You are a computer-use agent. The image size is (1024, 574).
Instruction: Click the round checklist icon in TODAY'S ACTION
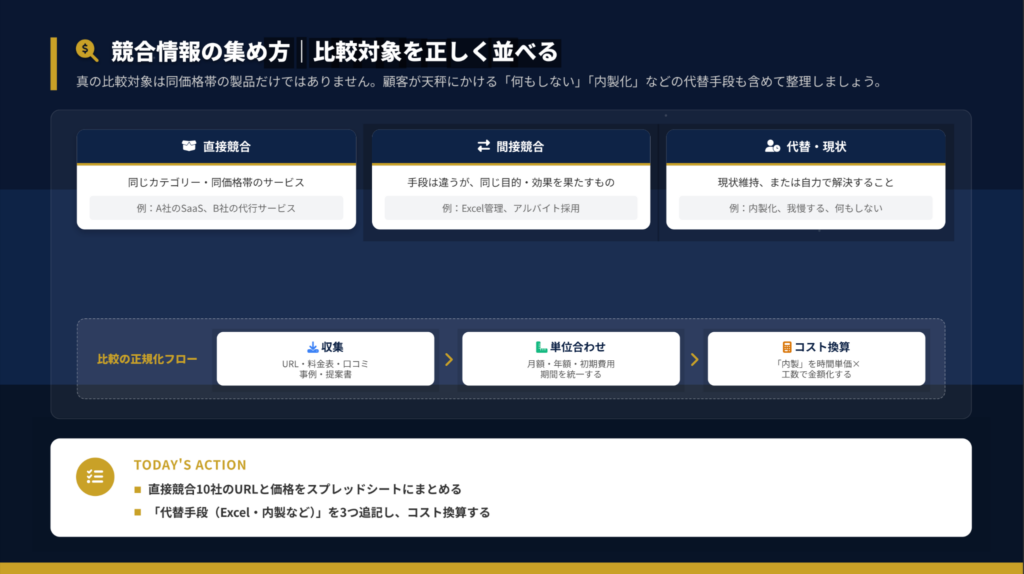coord(95,476)
